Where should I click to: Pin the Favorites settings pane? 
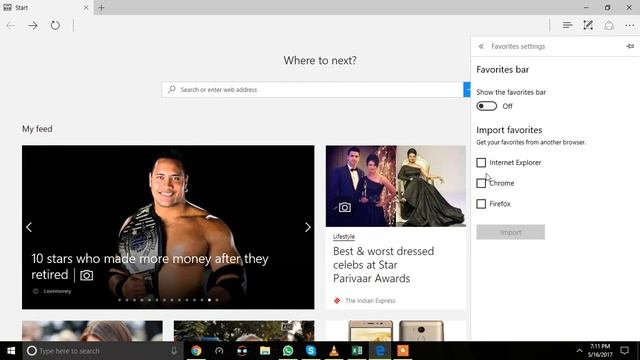pyautogui.click(x=630, y=46)
